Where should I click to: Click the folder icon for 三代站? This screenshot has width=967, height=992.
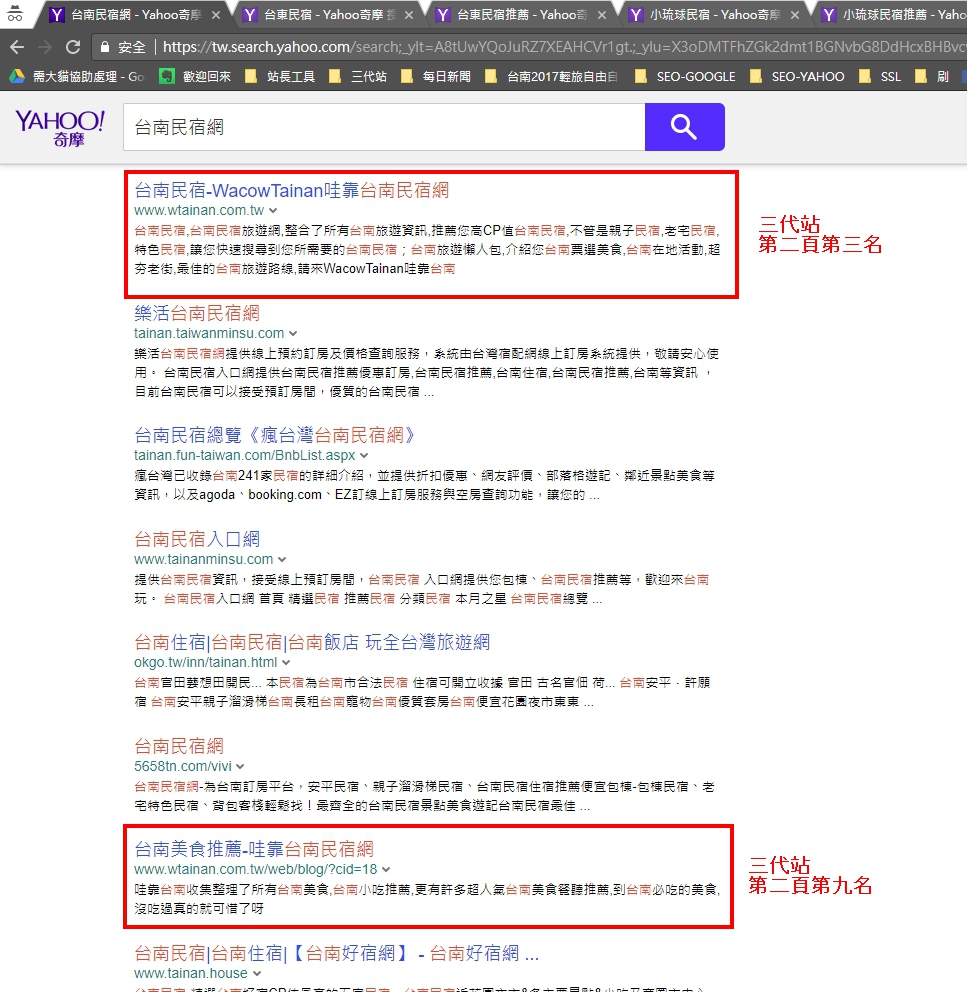point(335,77)
